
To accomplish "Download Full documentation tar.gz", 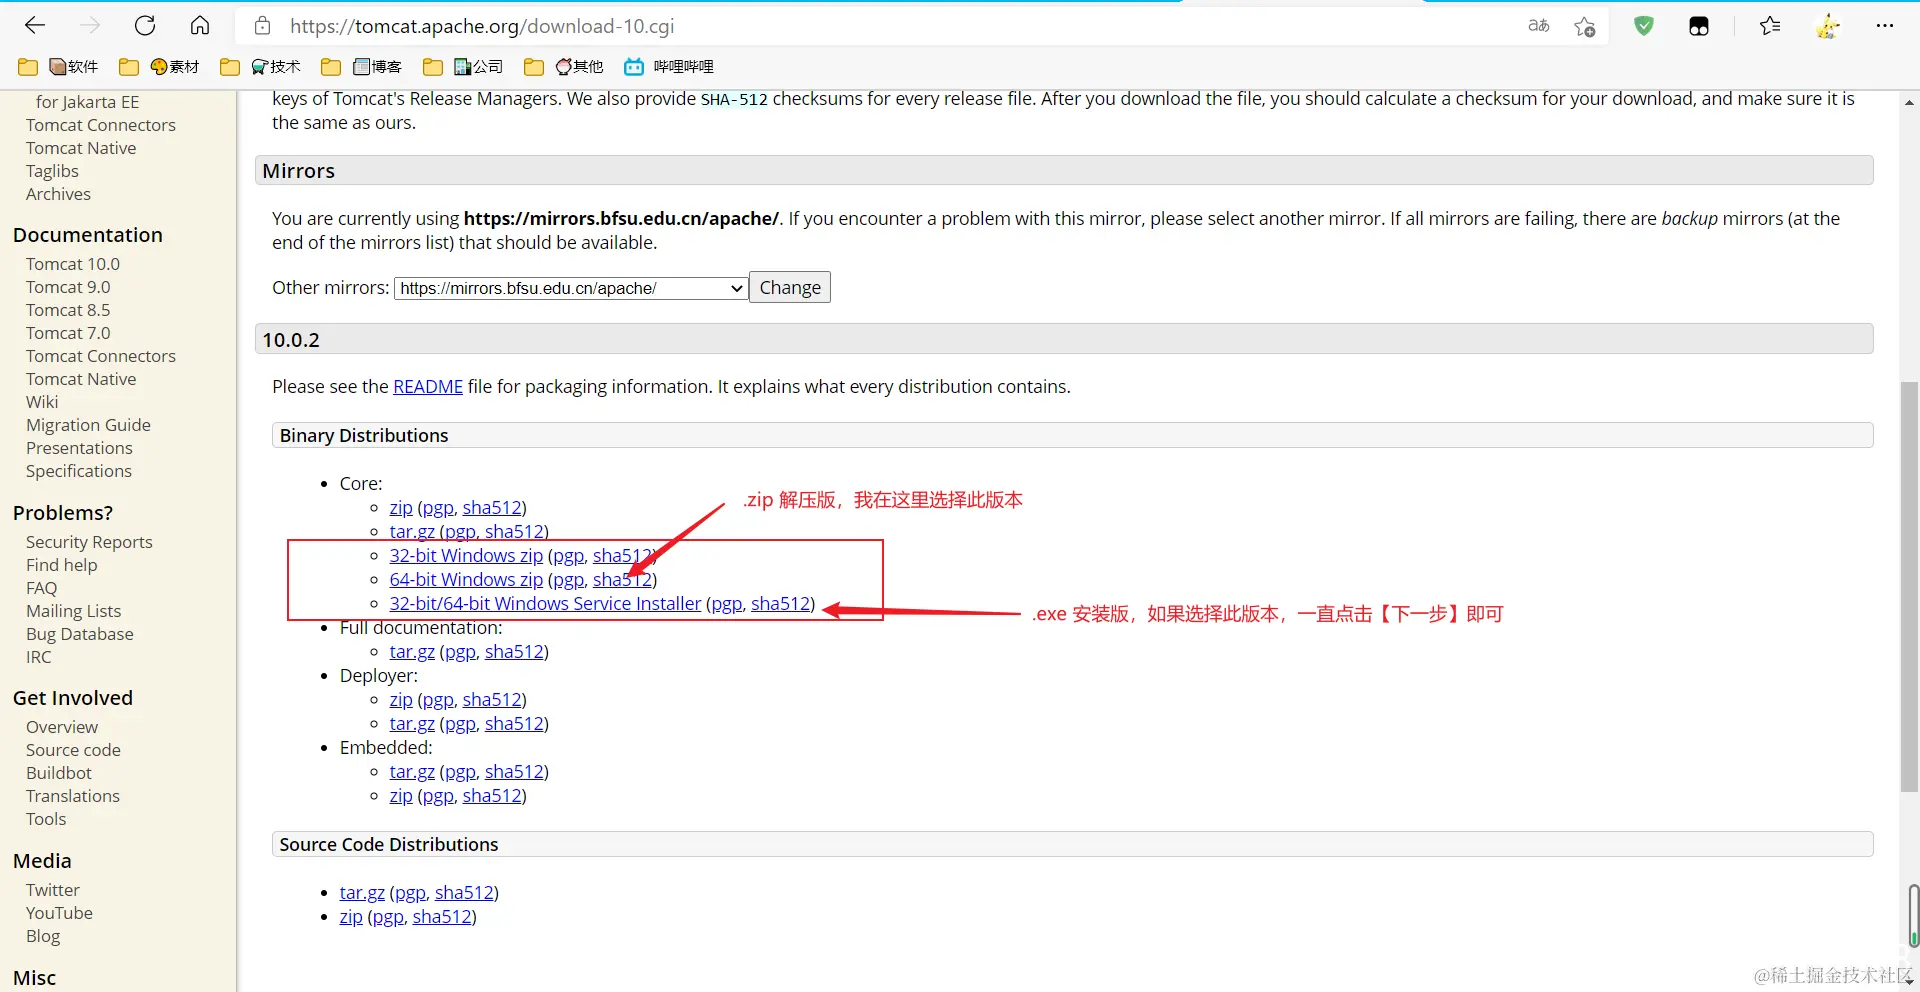I will click(412, 652).
